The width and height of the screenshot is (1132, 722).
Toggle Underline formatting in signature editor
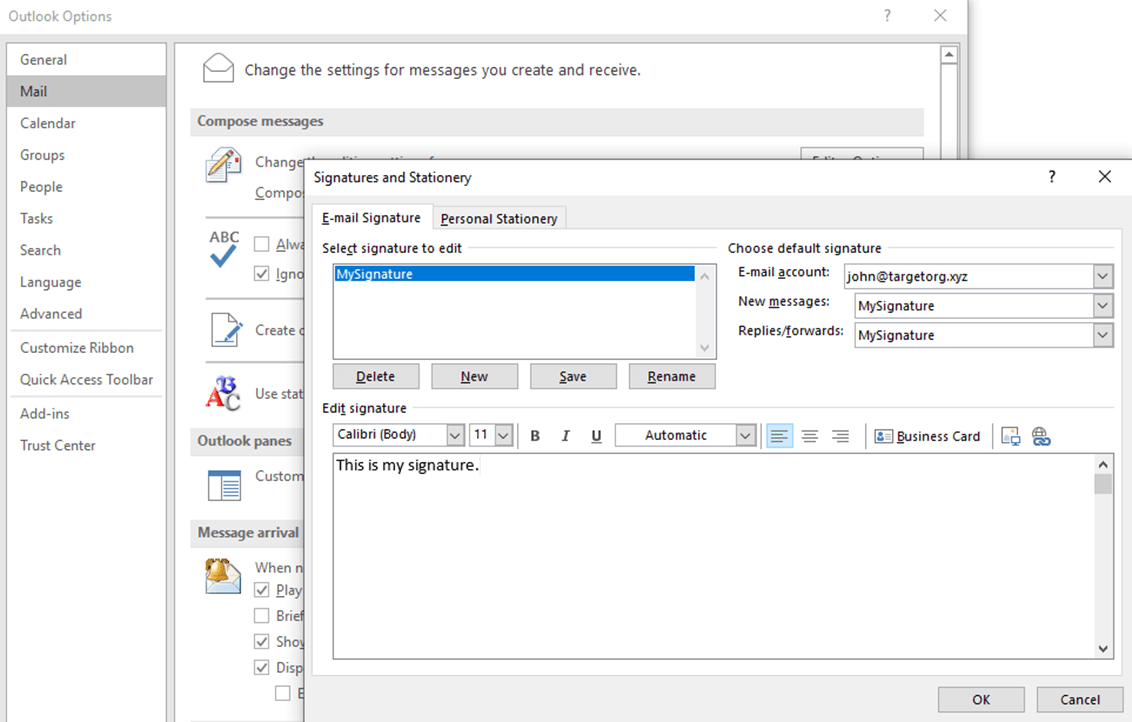point(596,436)
